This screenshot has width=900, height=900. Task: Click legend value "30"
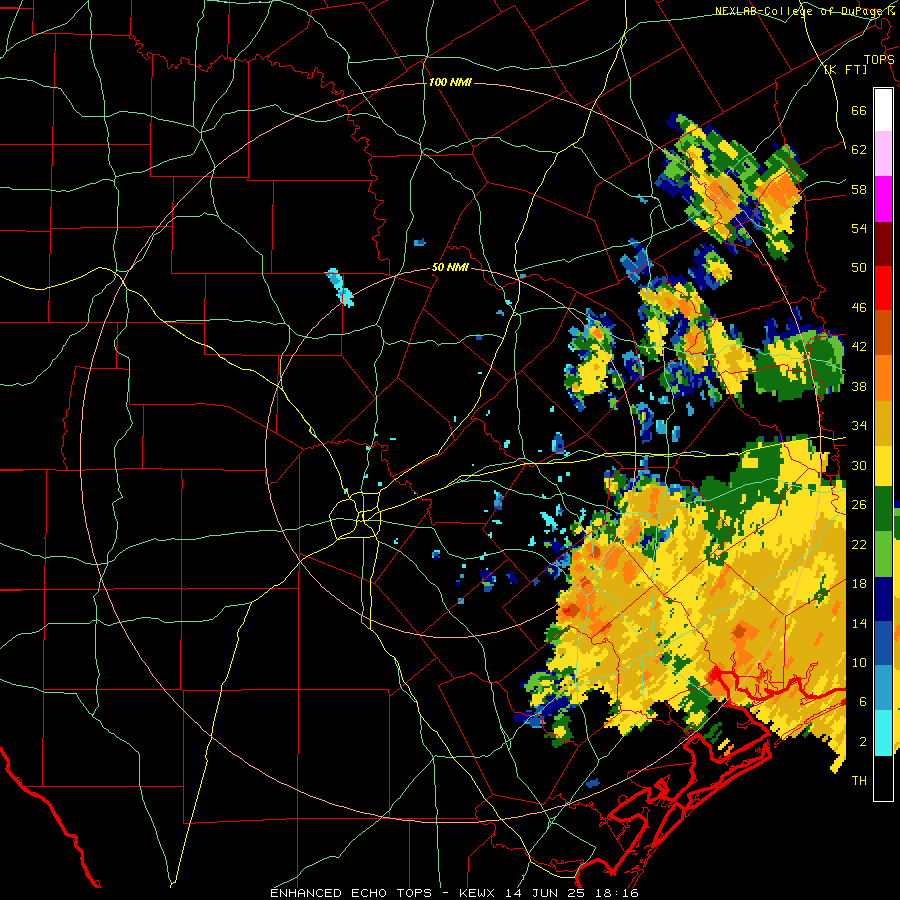coord(859,465)
